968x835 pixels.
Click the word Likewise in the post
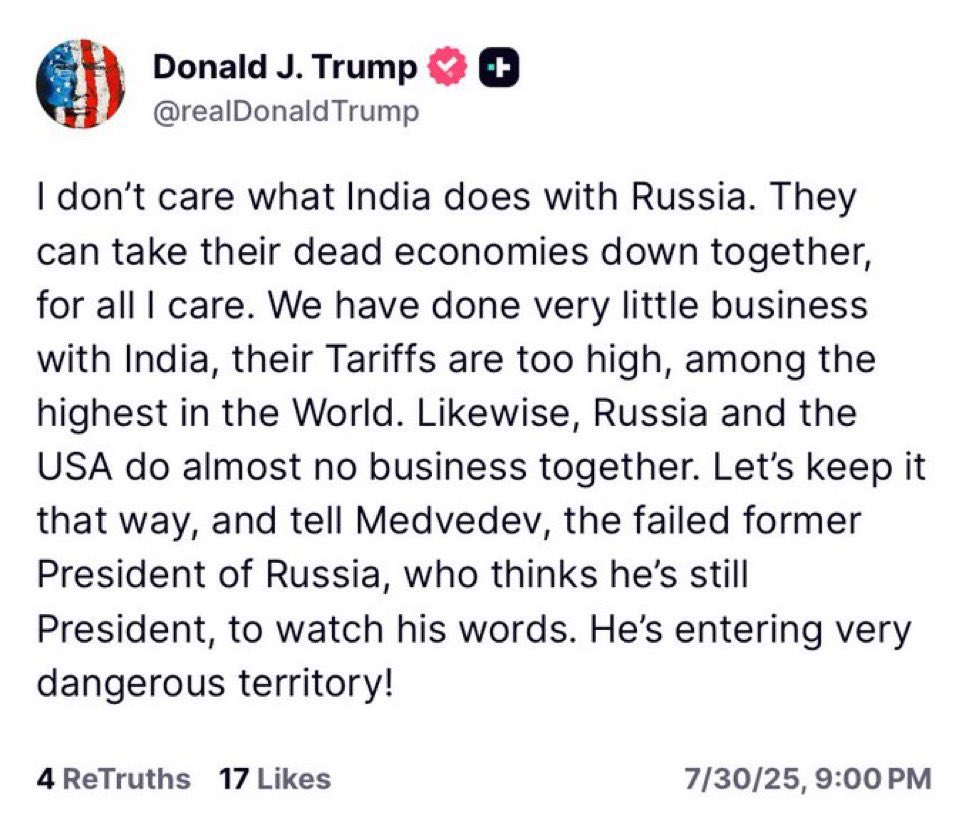click(x=499, y=413)
